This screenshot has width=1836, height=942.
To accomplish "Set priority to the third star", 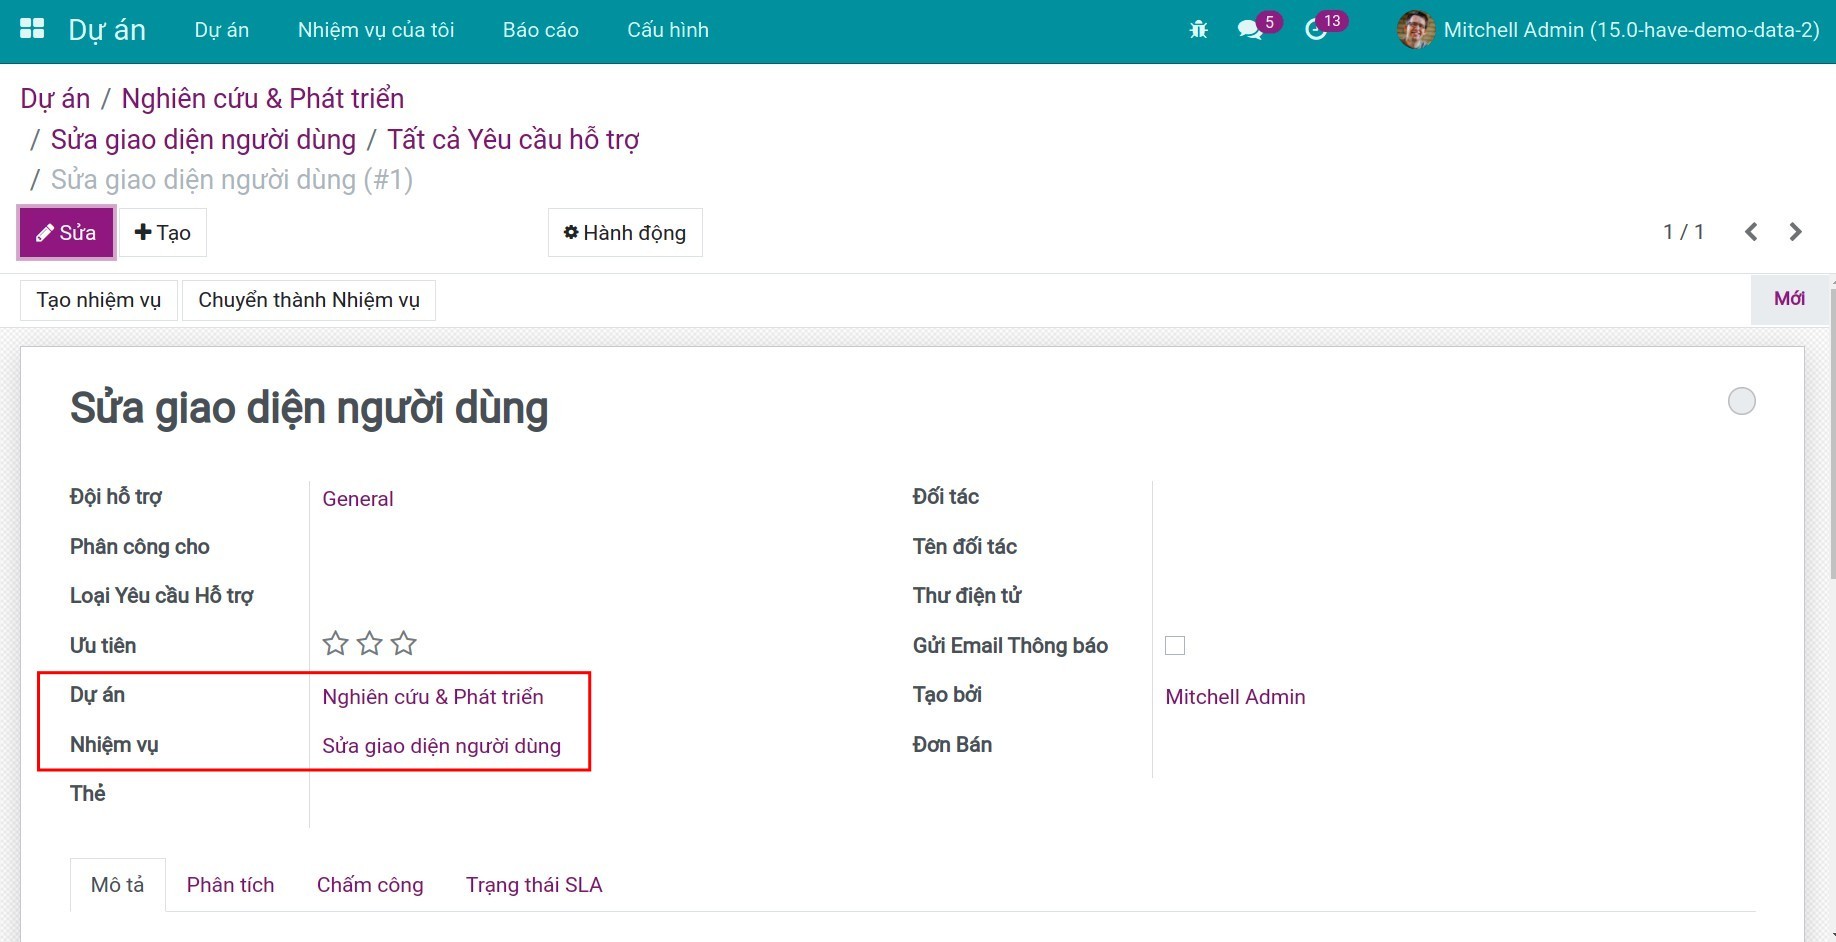I will click(404, 644).
